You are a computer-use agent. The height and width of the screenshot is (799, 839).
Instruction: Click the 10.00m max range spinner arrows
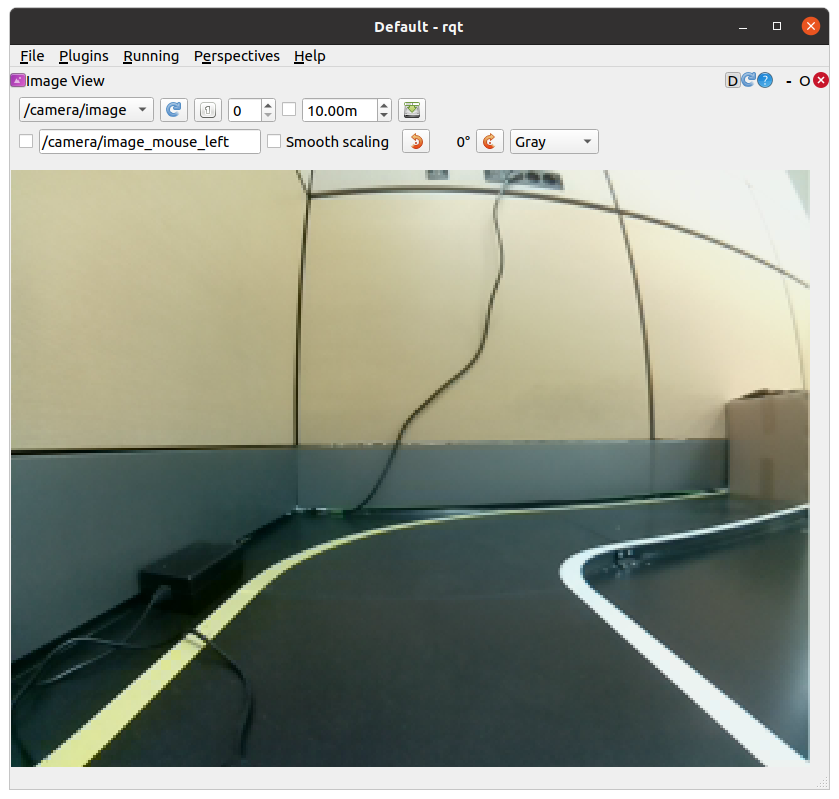click(x=384, y=110)
